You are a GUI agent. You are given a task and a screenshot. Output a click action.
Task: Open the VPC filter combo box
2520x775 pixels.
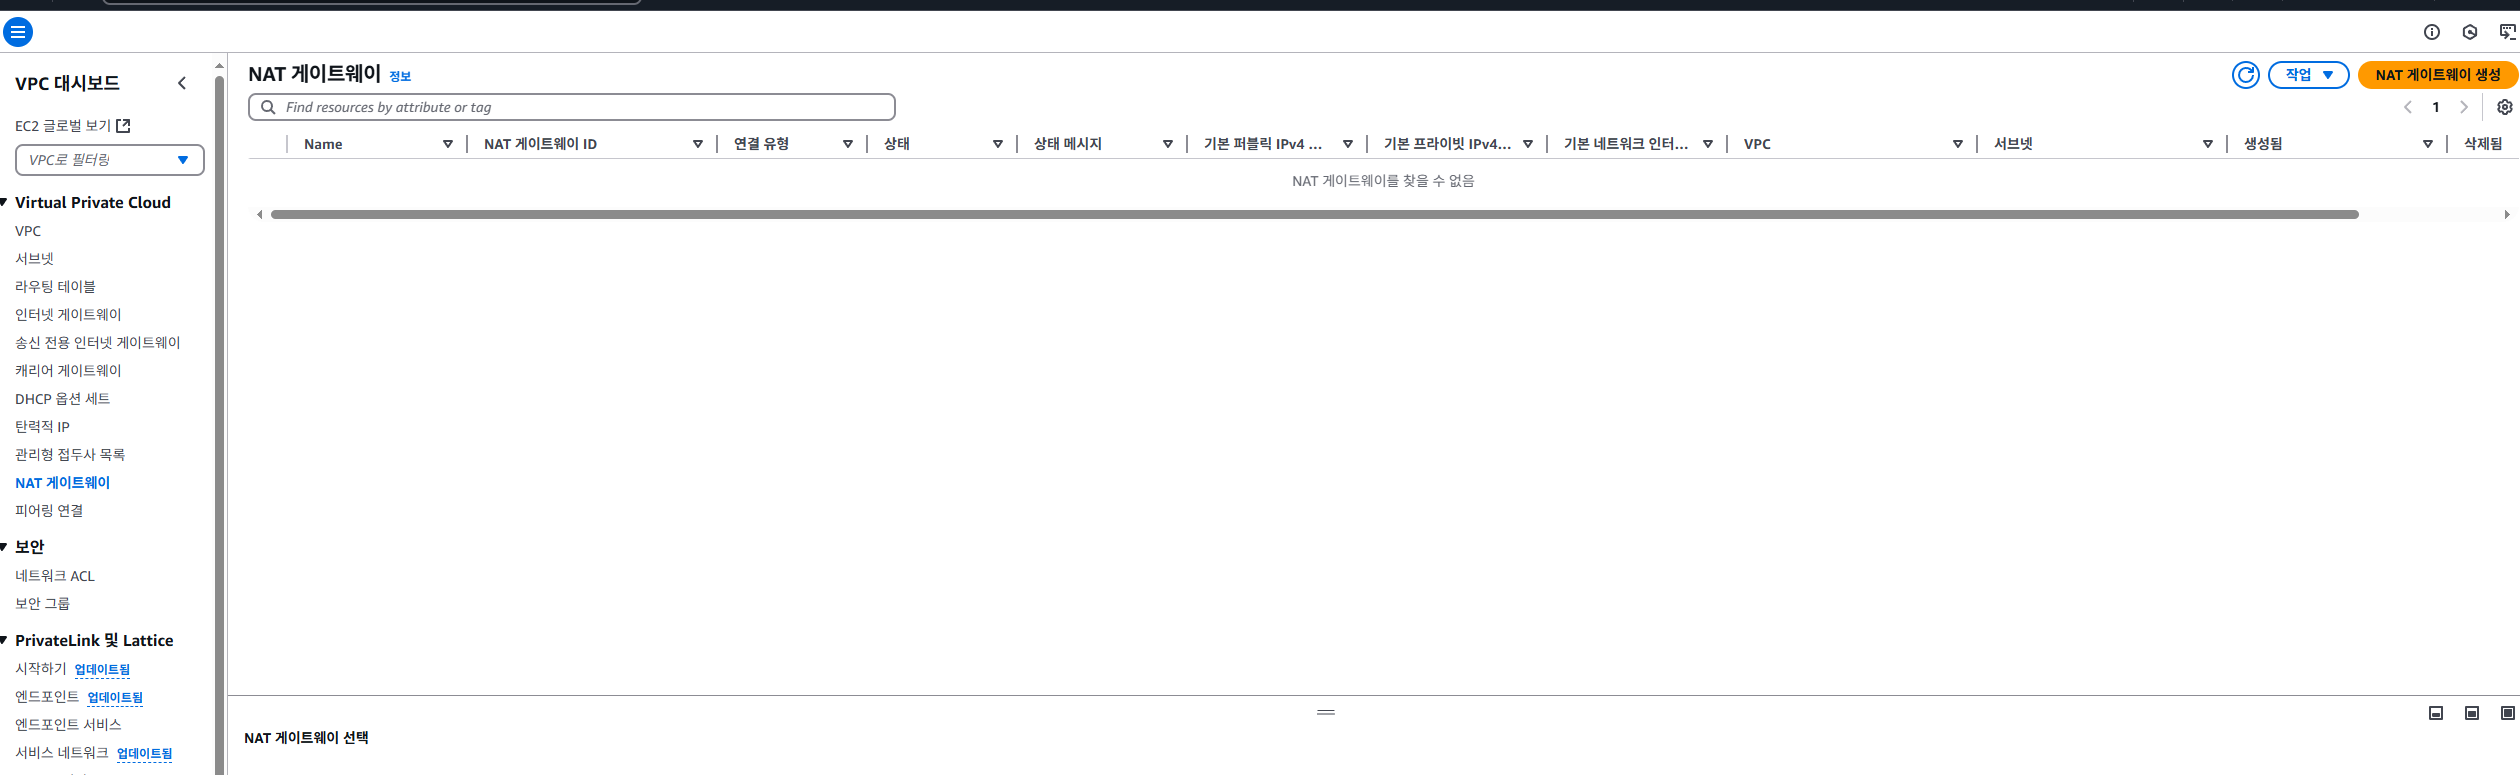(109, 160)
